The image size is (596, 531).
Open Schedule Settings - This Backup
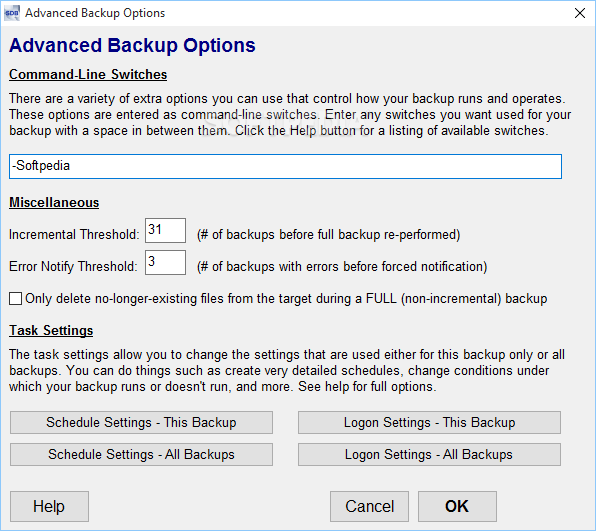coord(141,422)
